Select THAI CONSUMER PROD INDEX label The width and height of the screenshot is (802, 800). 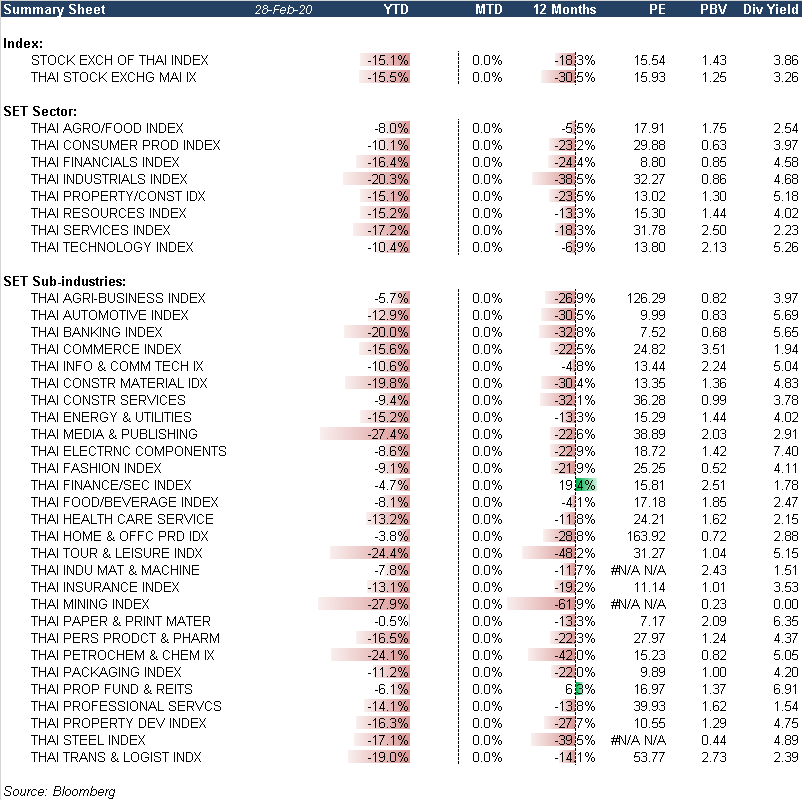click(x=125, y=145)
